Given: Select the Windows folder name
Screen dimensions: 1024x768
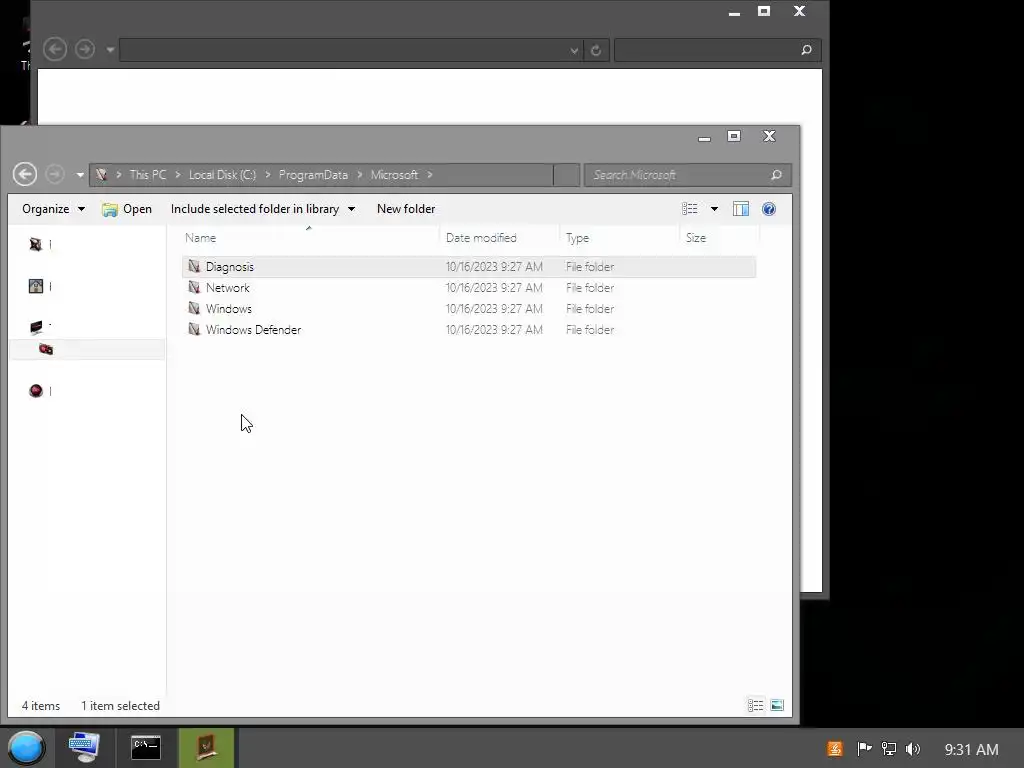Looking at the screenshot, I should tap(229, 308).
